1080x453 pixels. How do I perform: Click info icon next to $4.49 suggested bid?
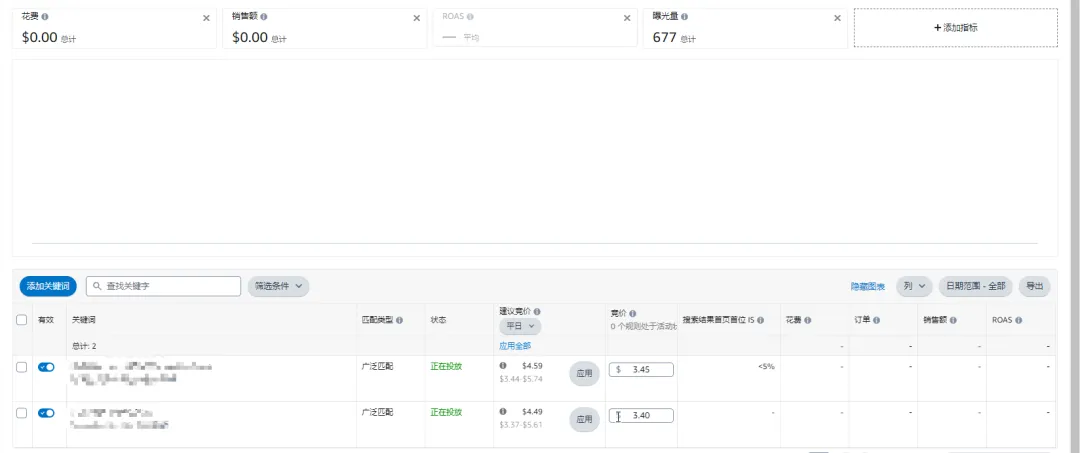pos(503,412)
